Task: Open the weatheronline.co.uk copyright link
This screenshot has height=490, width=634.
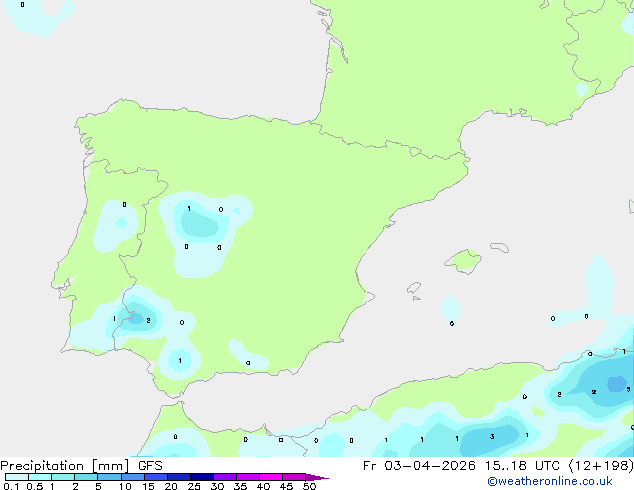Action: (x=550, y=481)
